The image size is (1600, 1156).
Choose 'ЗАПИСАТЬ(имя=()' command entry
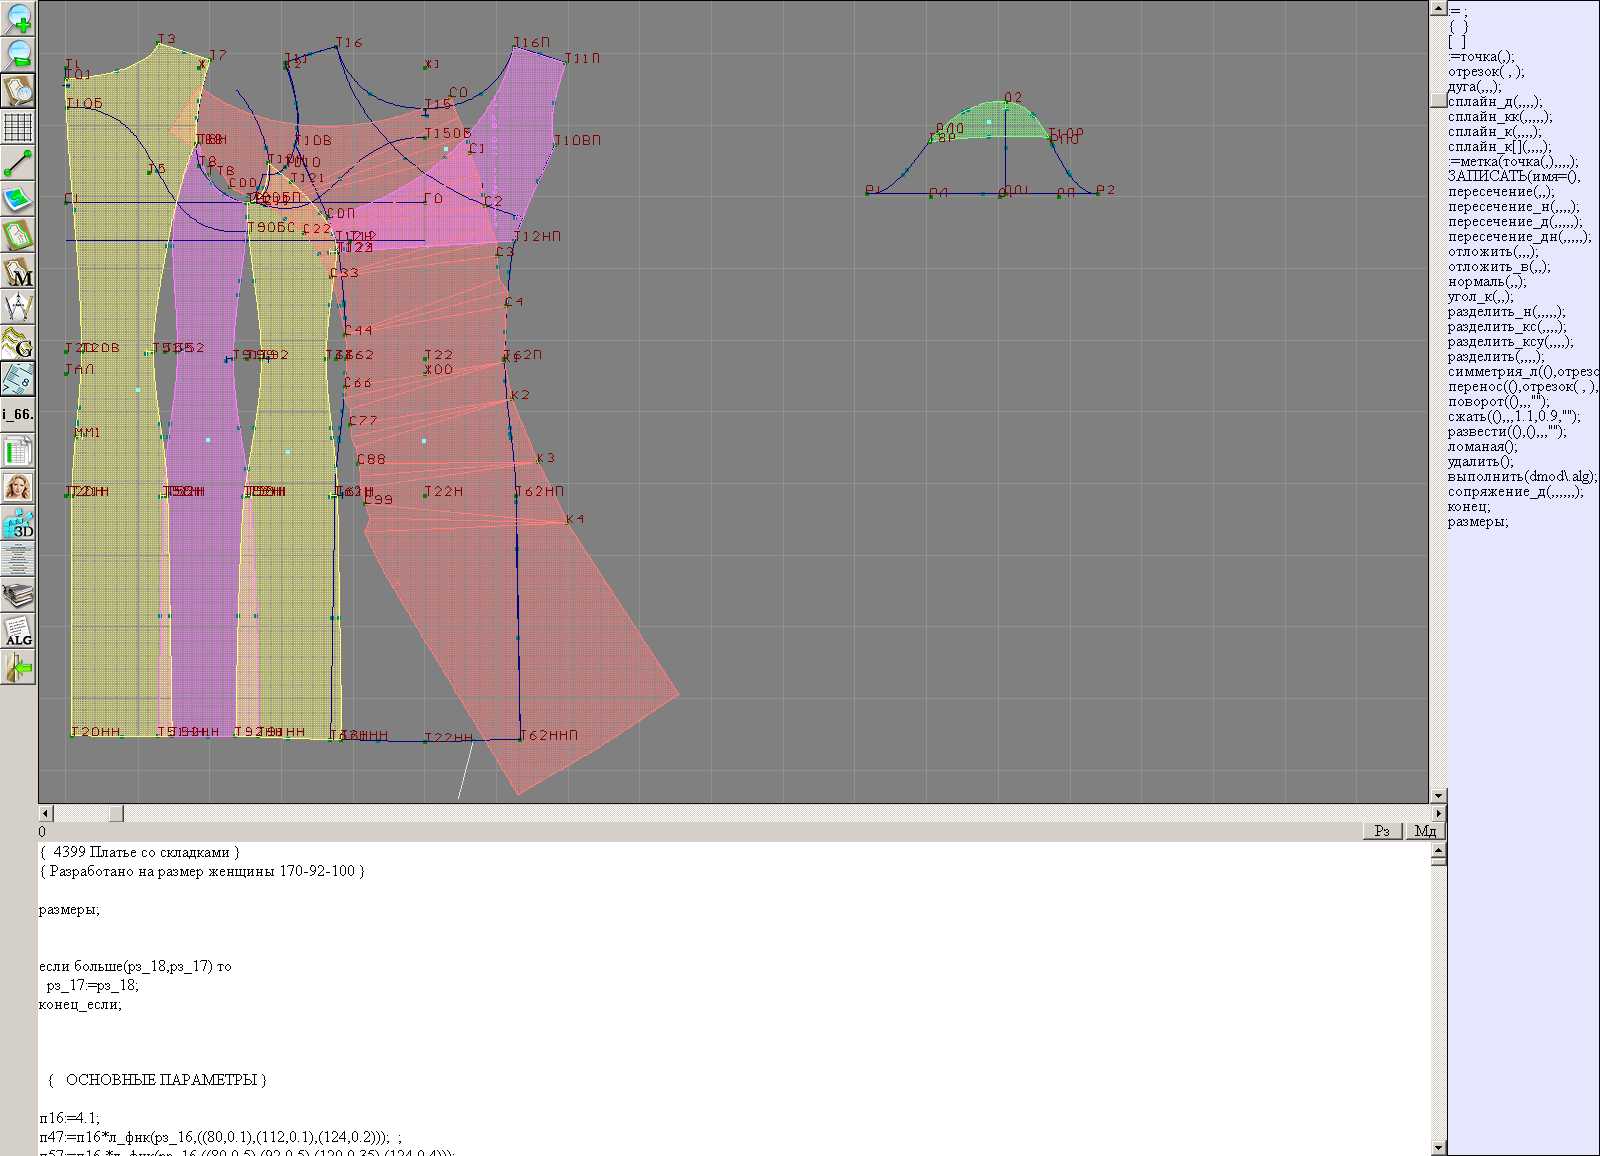point(1513,177)
